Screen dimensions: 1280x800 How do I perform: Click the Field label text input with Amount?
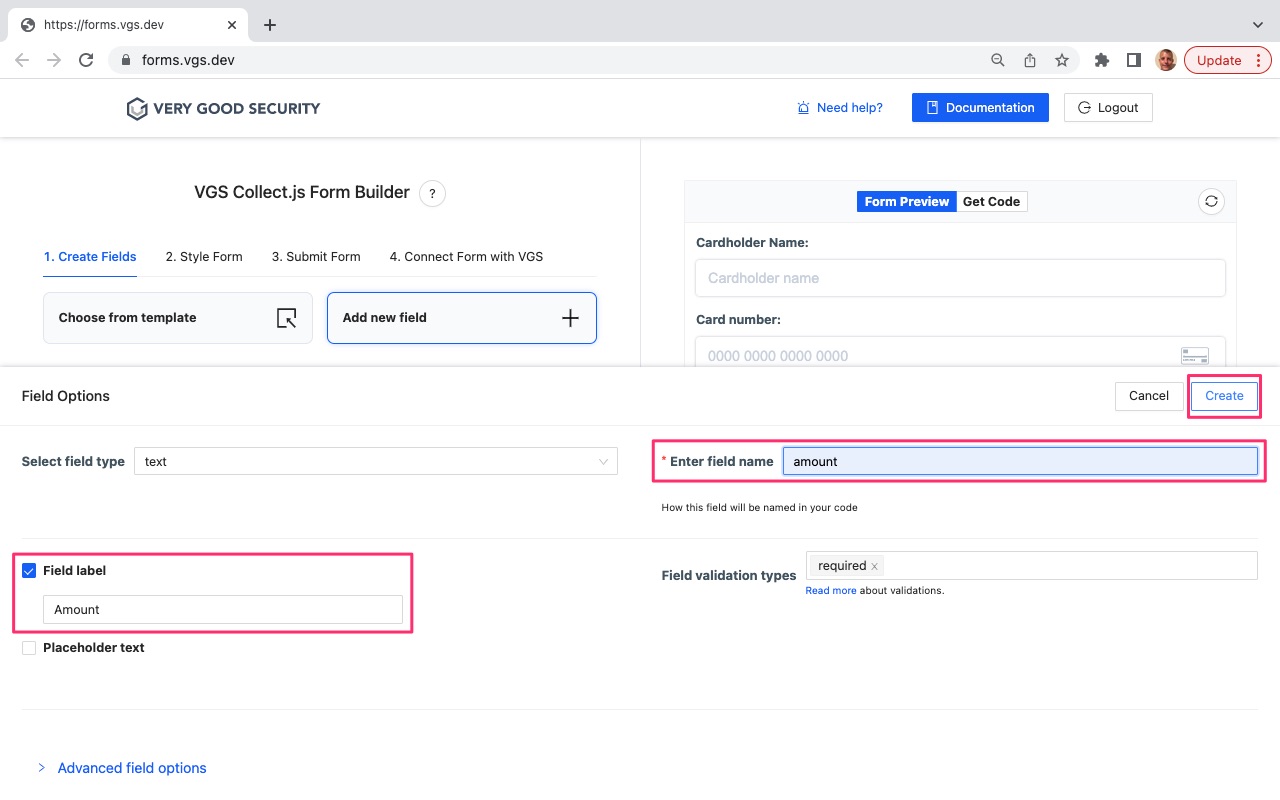pos(223,610)
